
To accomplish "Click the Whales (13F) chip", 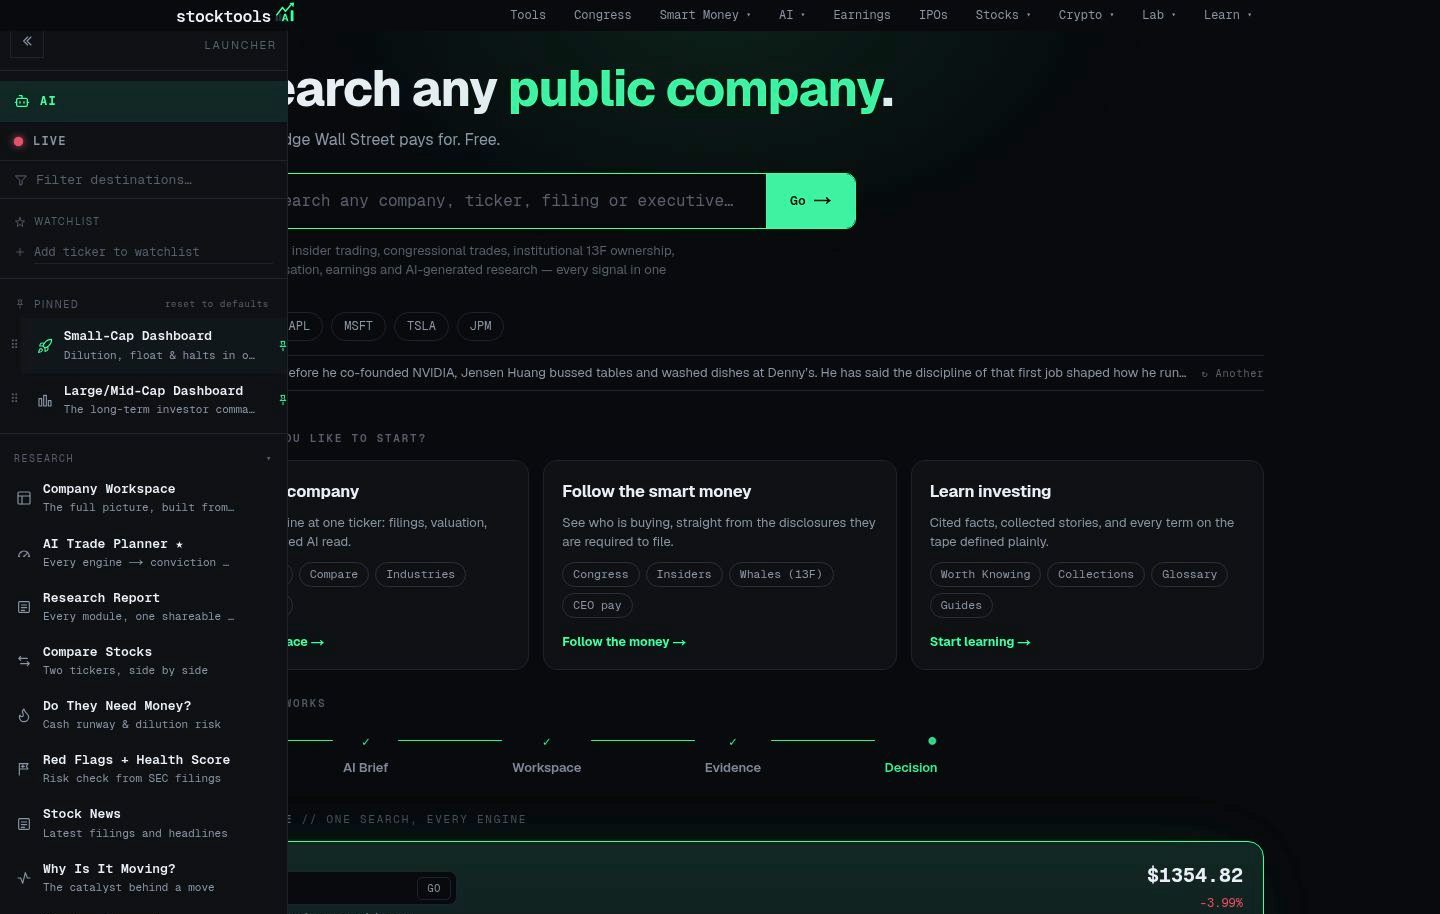I will pos(781,575).
